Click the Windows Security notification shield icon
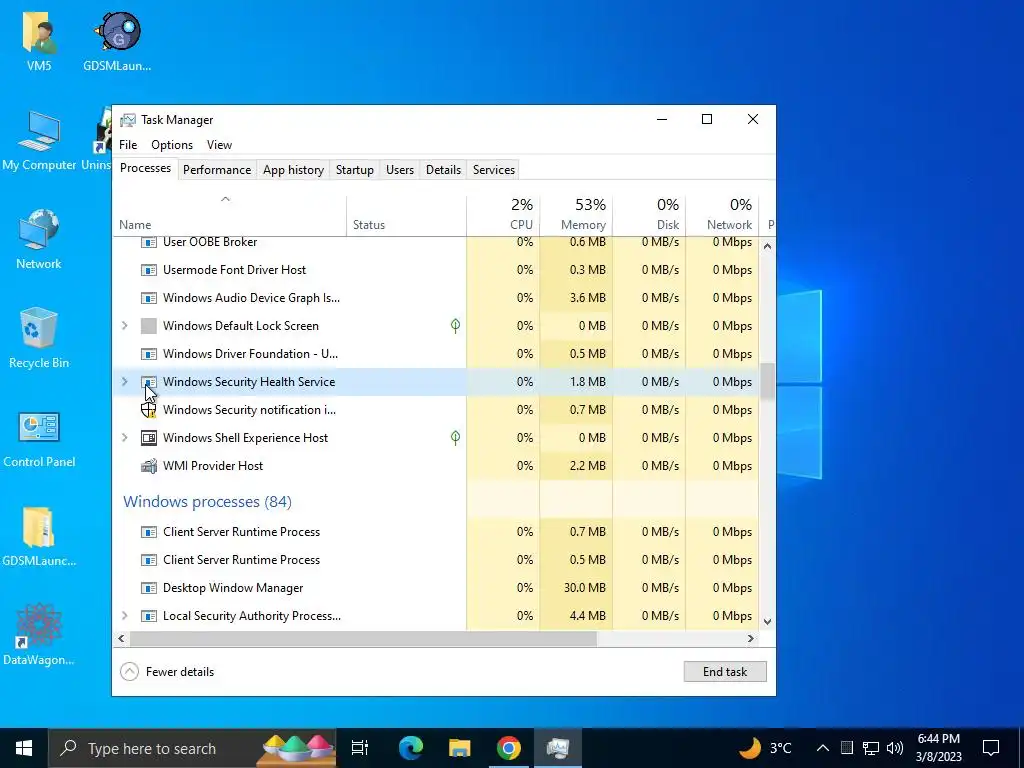Viewport: 1024px width, 768px height. tap(149, 410)
